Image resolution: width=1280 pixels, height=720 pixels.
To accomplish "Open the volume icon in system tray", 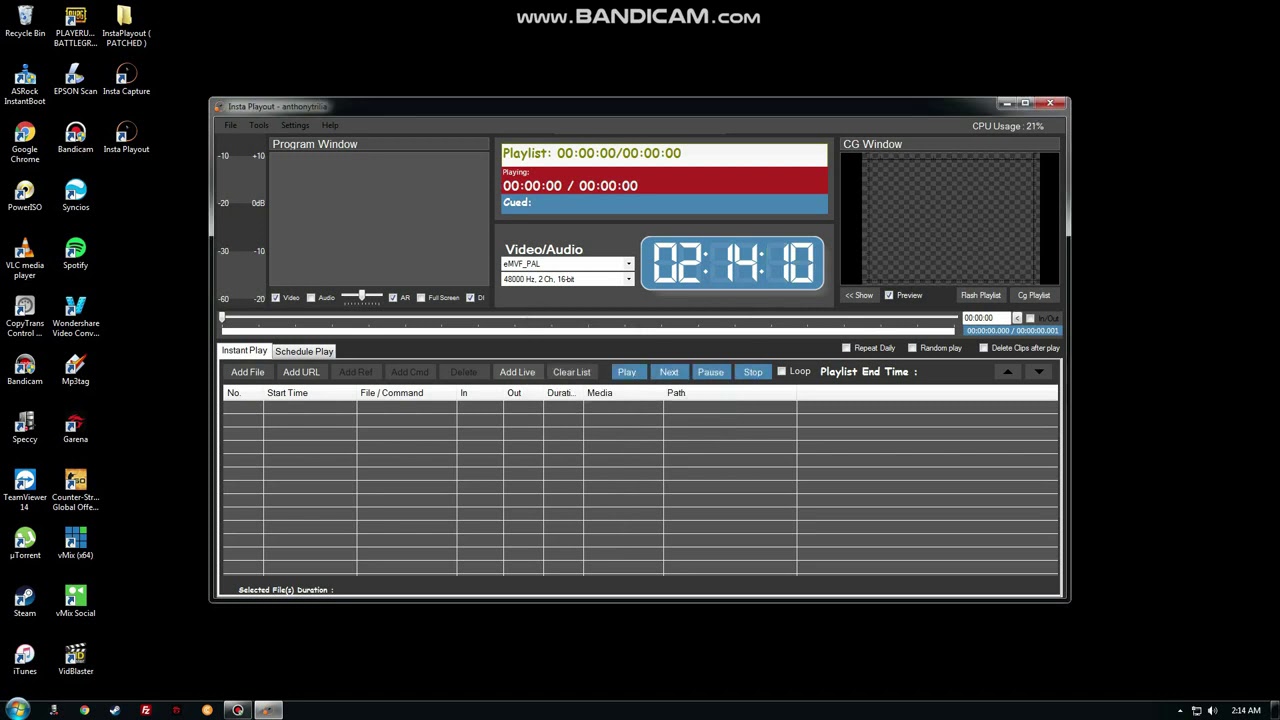I will point(1212,710).
